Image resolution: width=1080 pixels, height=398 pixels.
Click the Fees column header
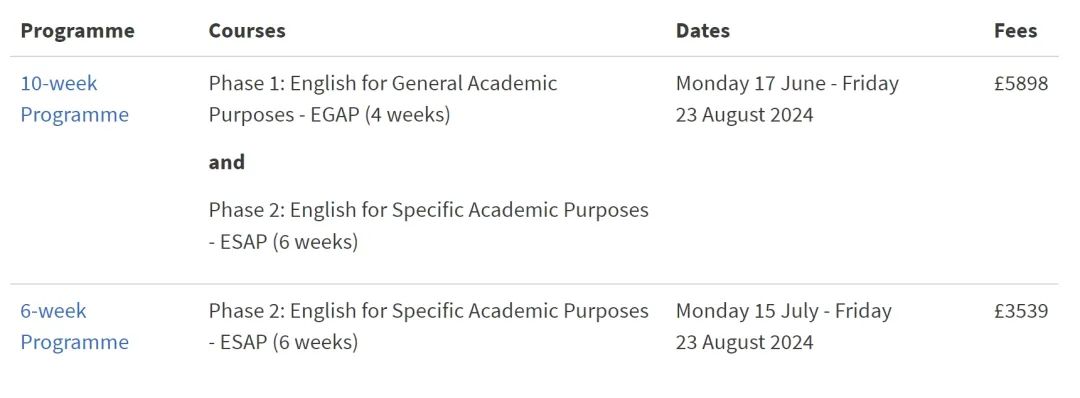tap(1015, 31)
